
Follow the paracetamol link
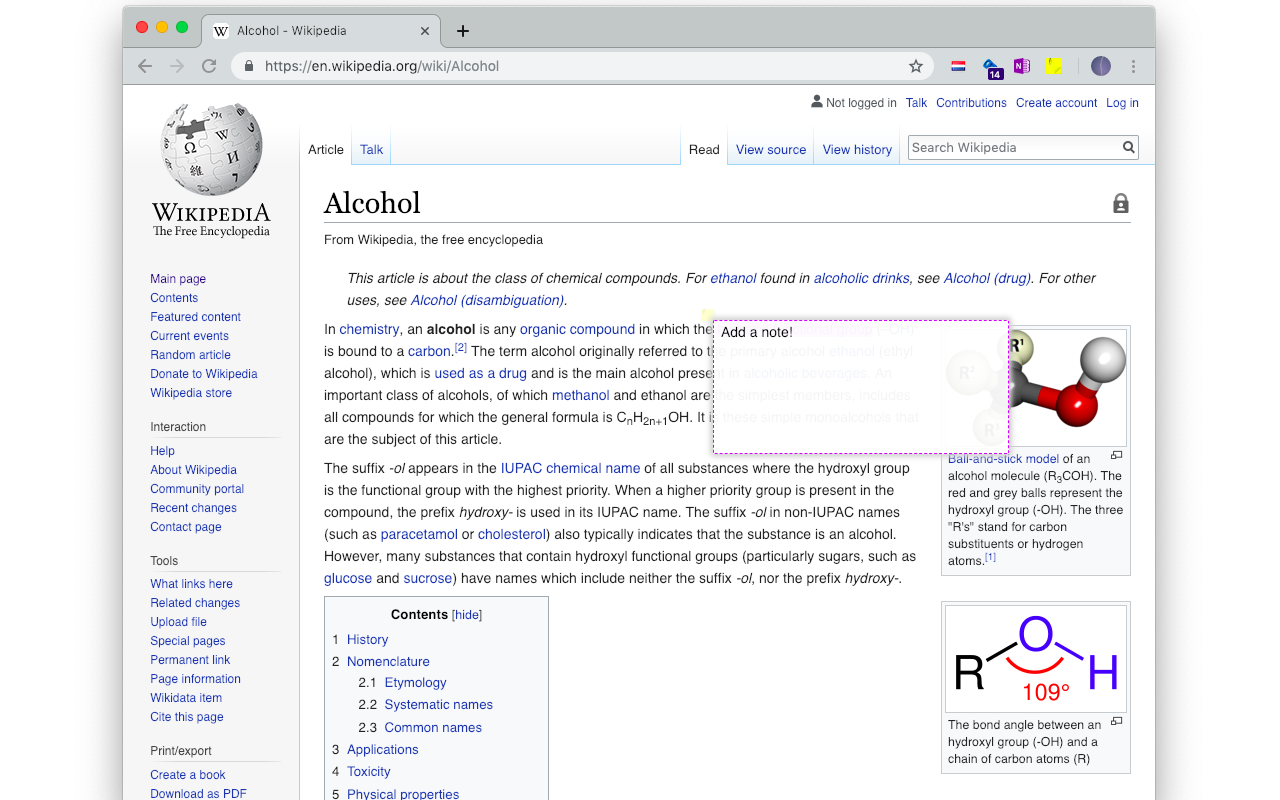point(419,534)
